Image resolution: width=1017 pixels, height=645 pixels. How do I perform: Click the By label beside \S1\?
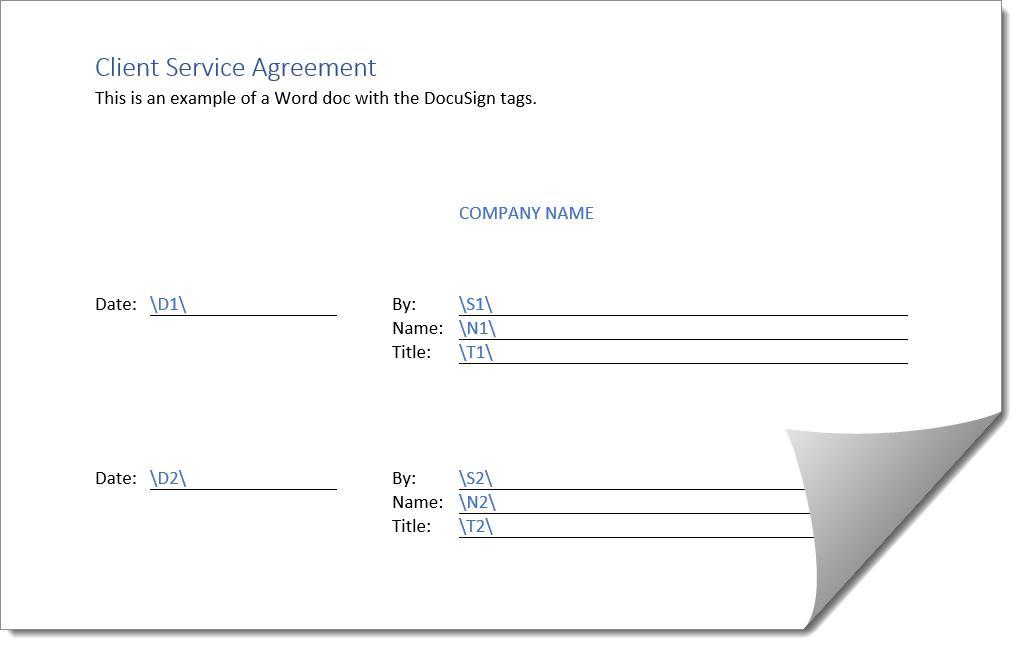click(404, 304)
